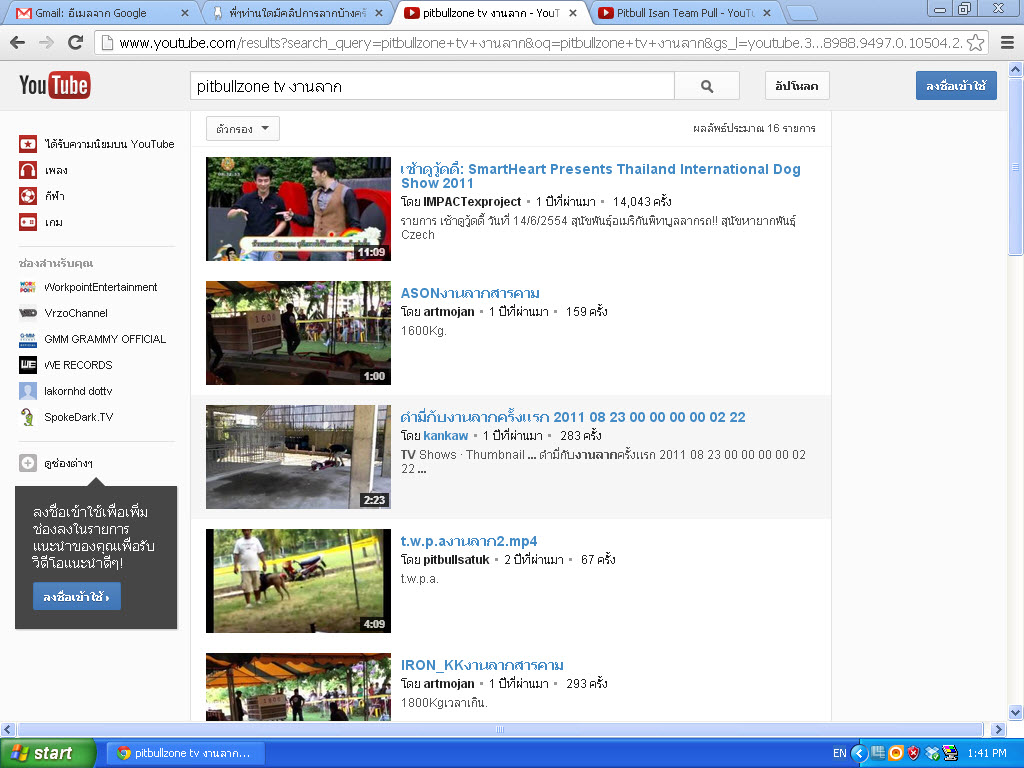Click the vertical scrollbar down arrow

point(1016,712)
